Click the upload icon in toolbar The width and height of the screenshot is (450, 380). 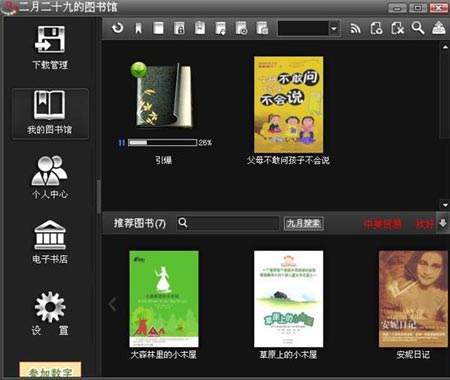click(x=439, y=28)
